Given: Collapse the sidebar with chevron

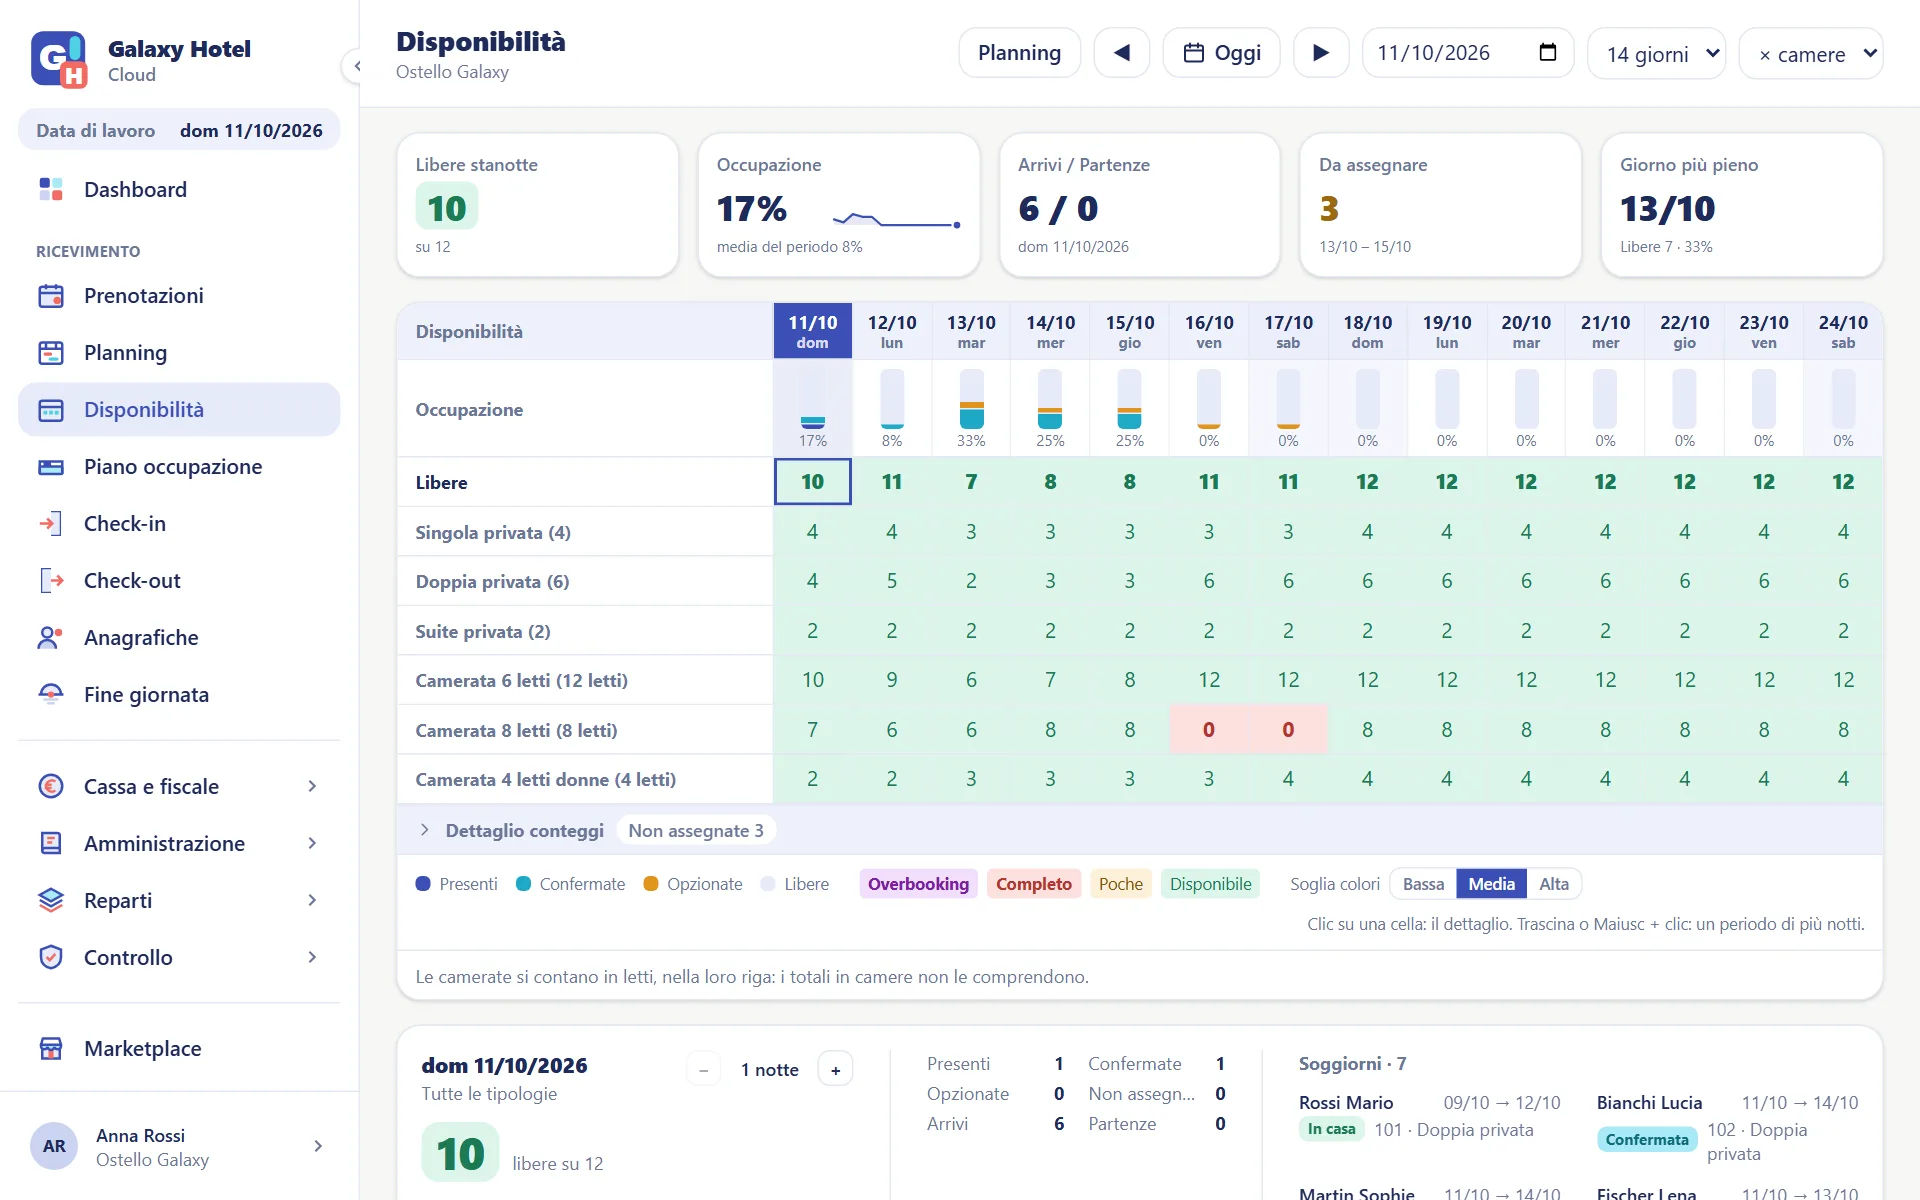Looking at the screenshot, I should [356, 66].
